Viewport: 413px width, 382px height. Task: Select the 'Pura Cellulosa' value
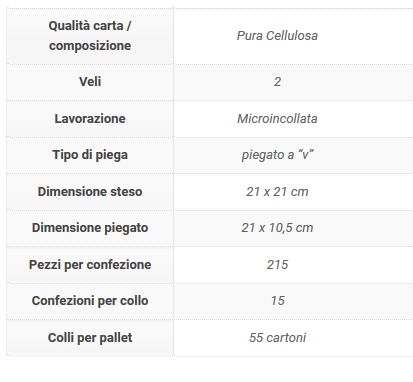pos(277,36)
